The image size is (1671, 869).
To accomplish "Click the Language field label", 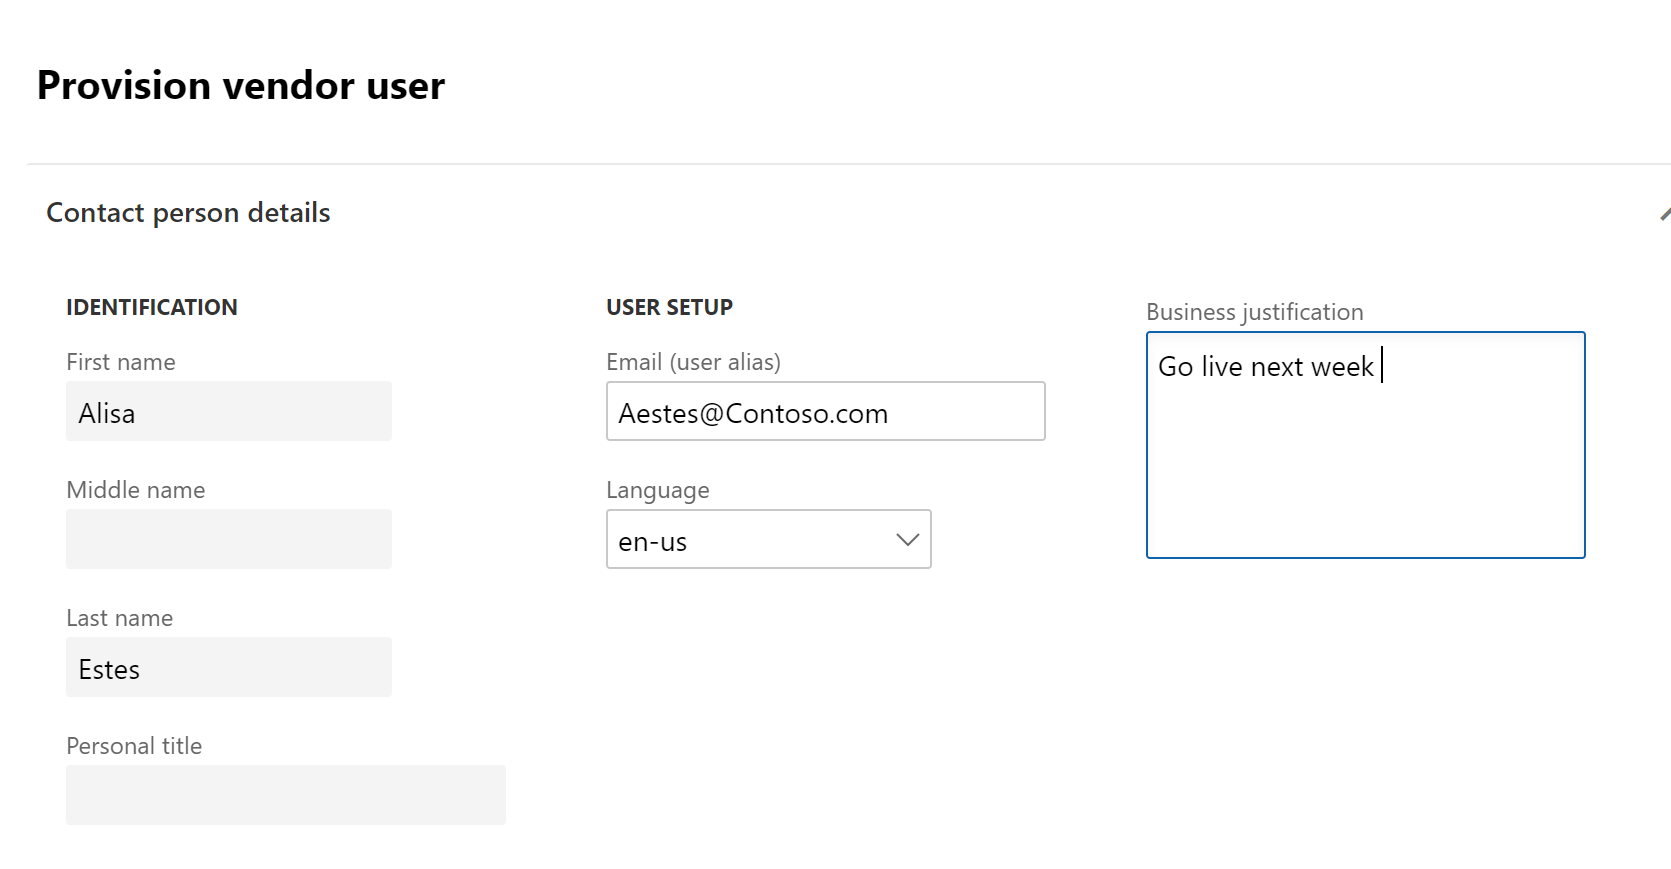I will tap(657, 490).
